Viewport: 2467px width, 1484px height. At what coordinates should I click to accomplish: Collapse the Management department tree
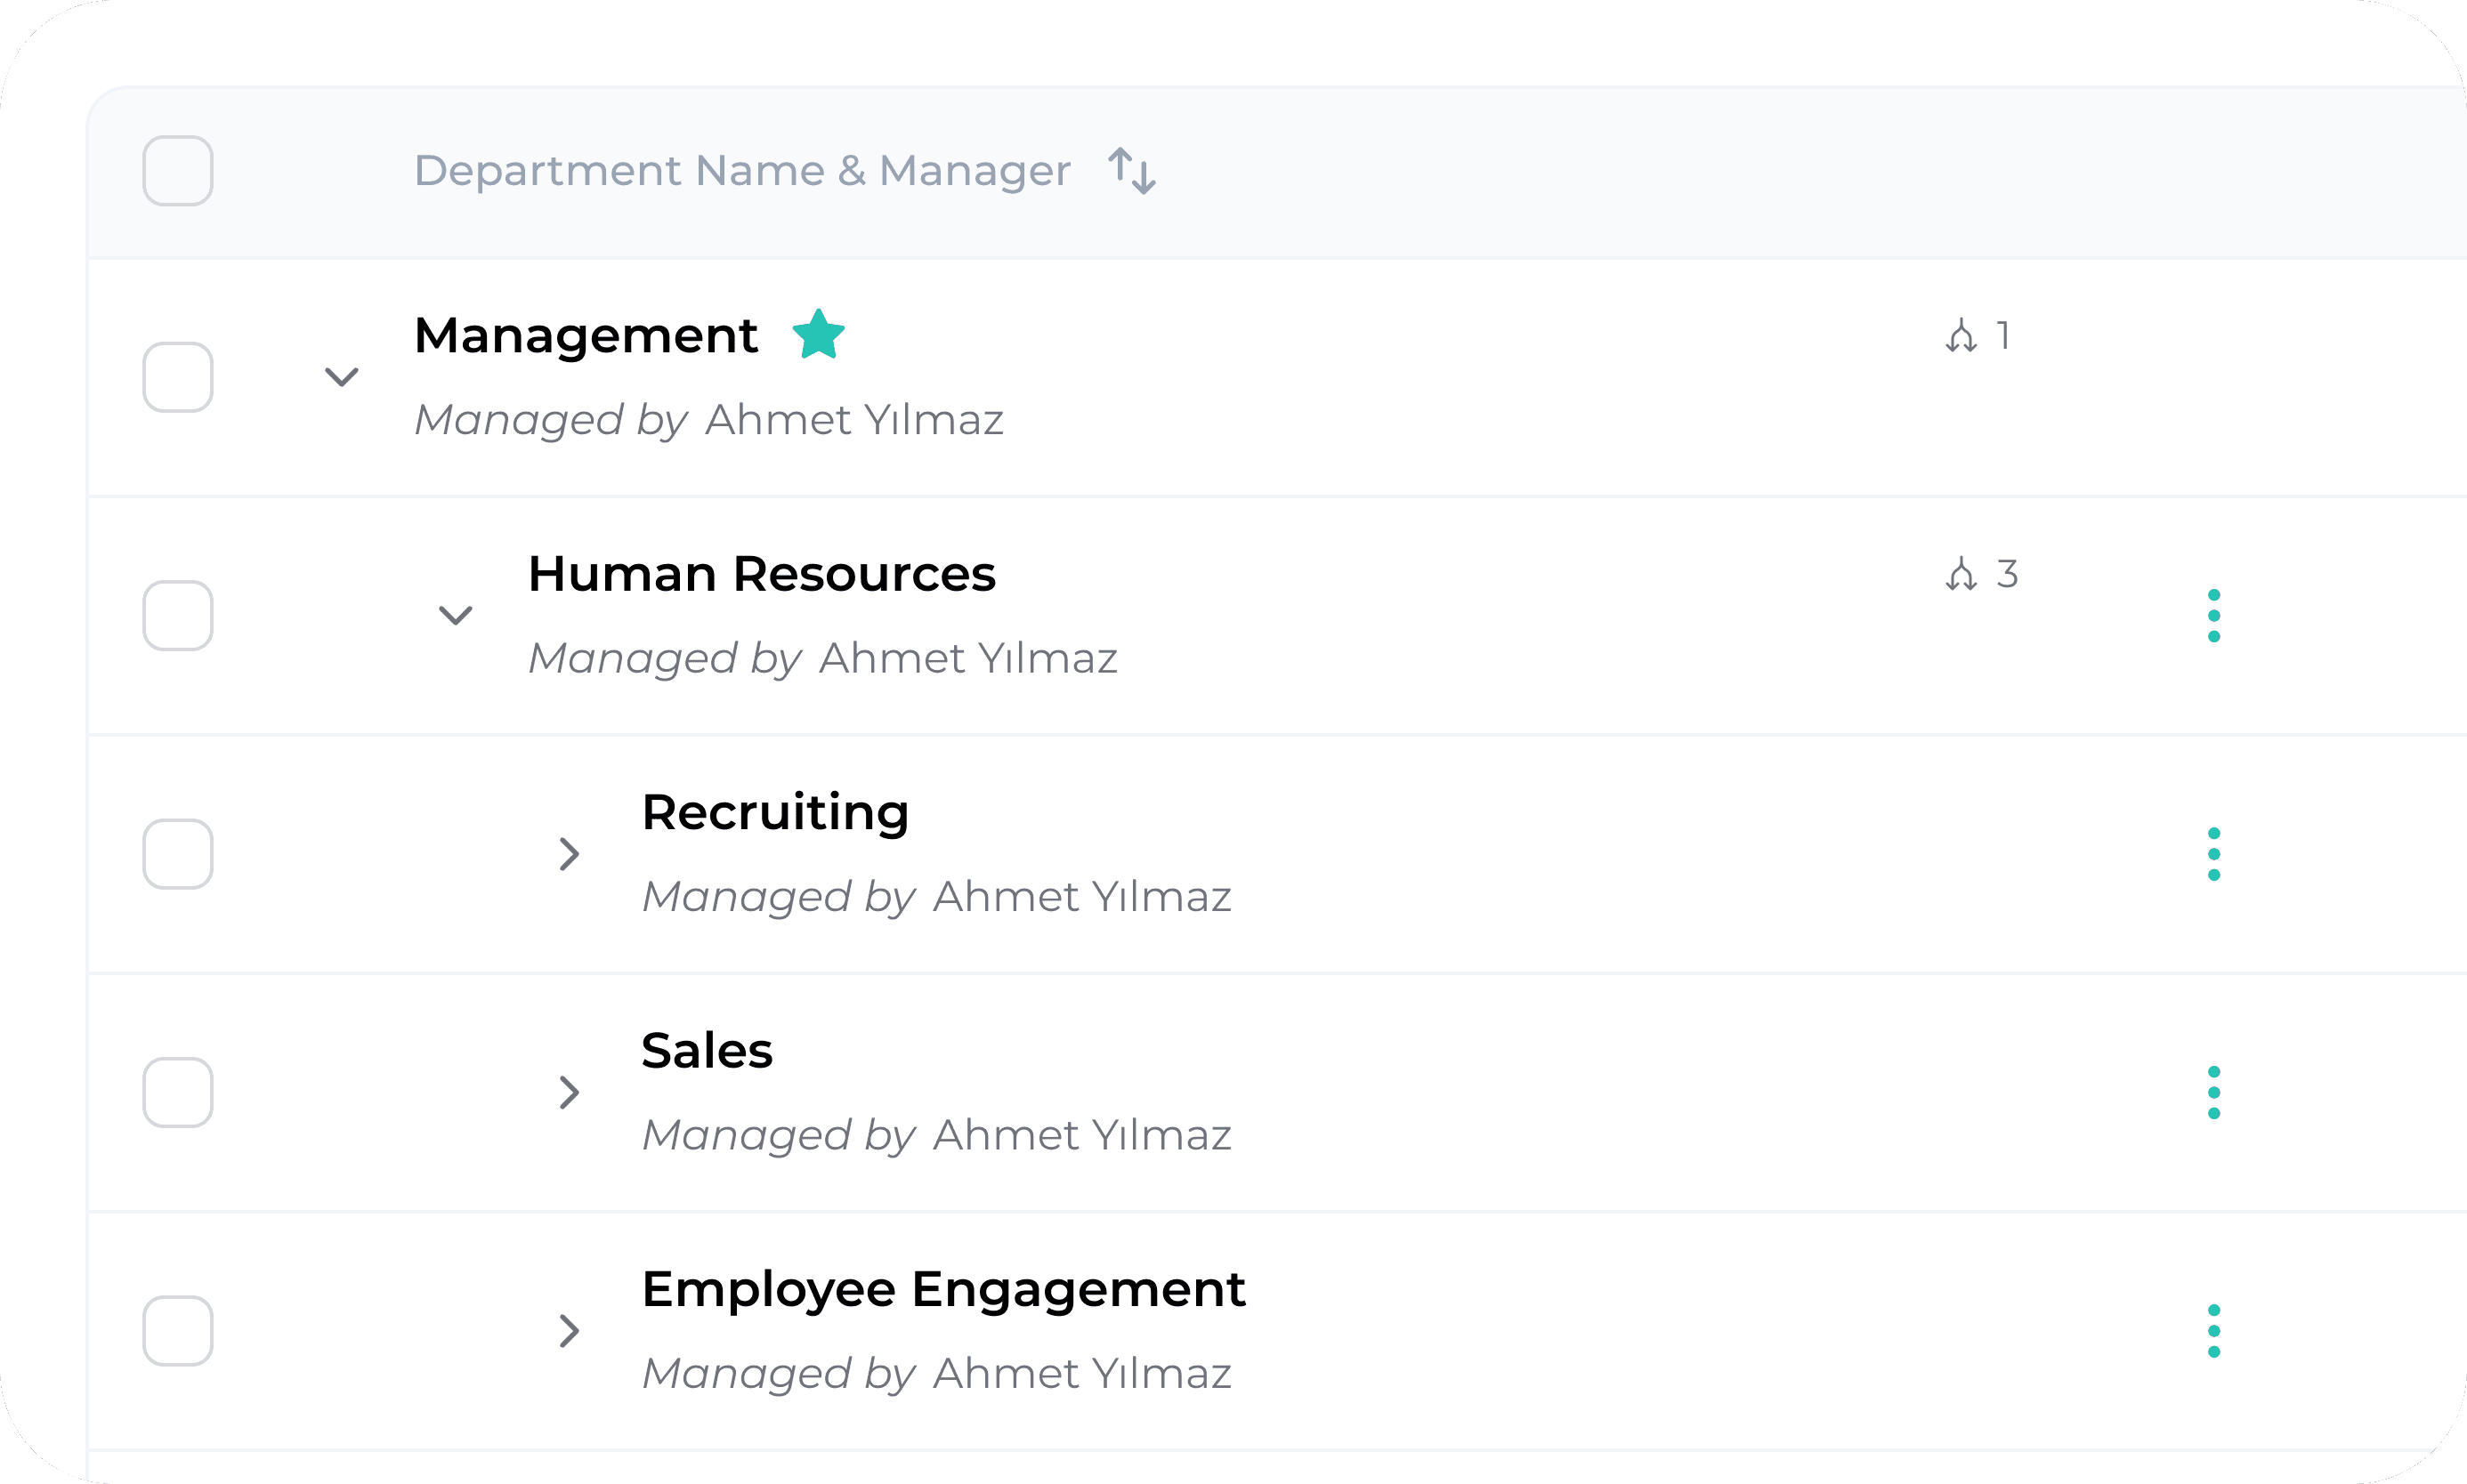click(342, 377)
